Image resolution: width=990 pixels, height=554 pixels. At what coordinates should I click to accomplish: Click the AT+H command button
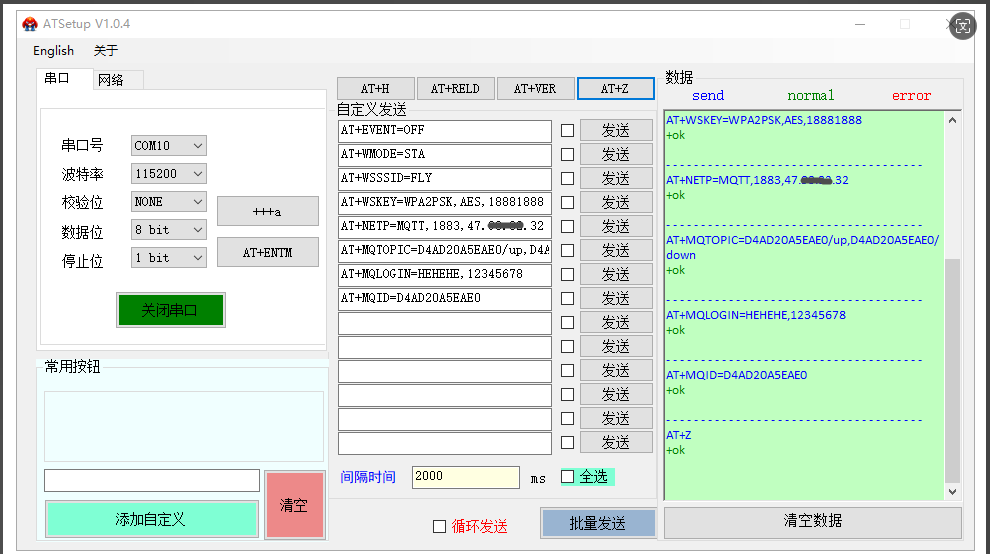coord(375,89)
